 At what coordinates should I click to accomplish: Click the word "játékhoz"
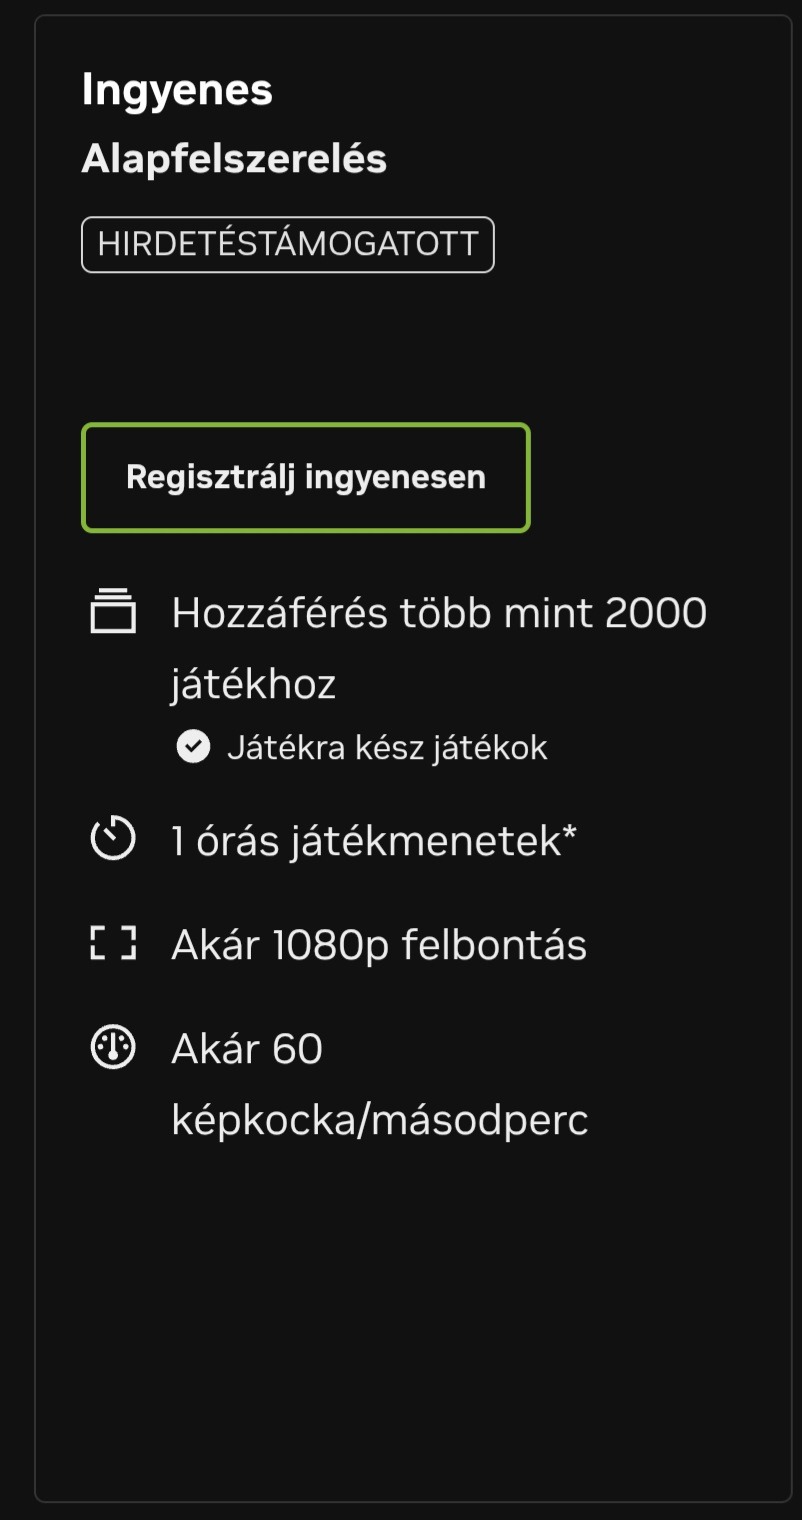click(253, 685)
